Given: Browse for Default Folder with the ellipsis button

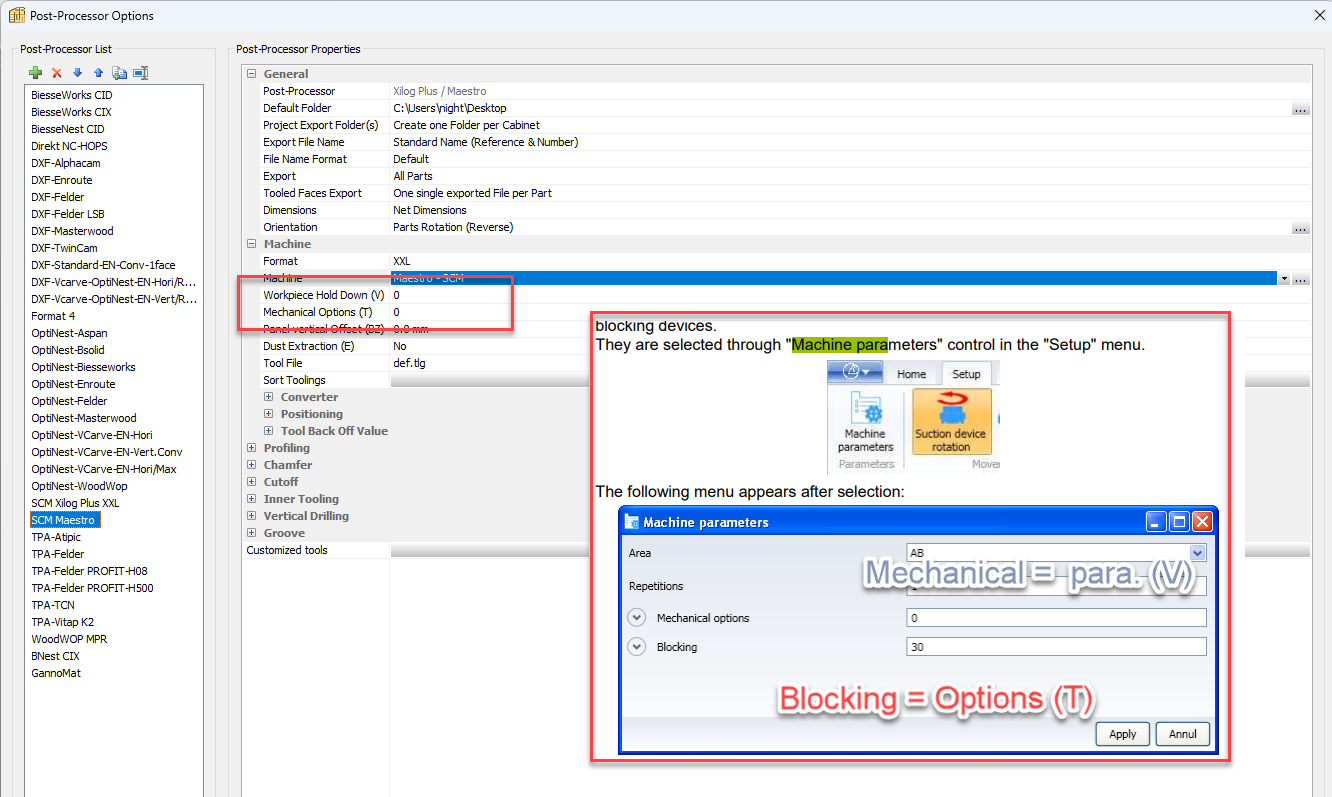Looking at the screenshot, I should click(x=1300, y=108).
